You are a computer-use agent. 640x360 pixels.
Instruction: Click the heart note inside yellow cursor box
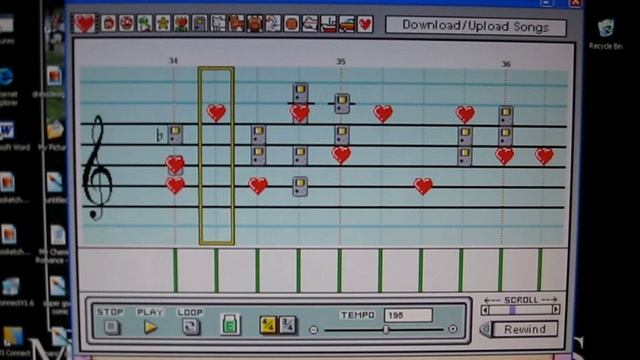click(216, 113)
